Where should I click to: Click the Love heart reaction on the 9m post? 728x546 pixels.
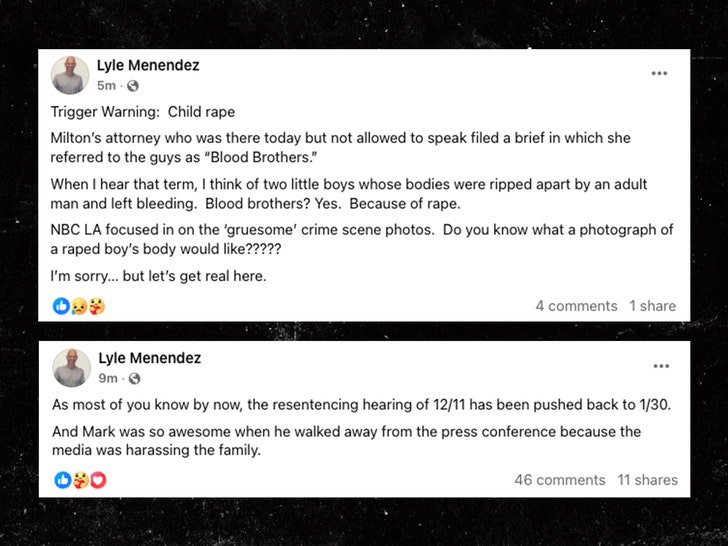(97, 480)
